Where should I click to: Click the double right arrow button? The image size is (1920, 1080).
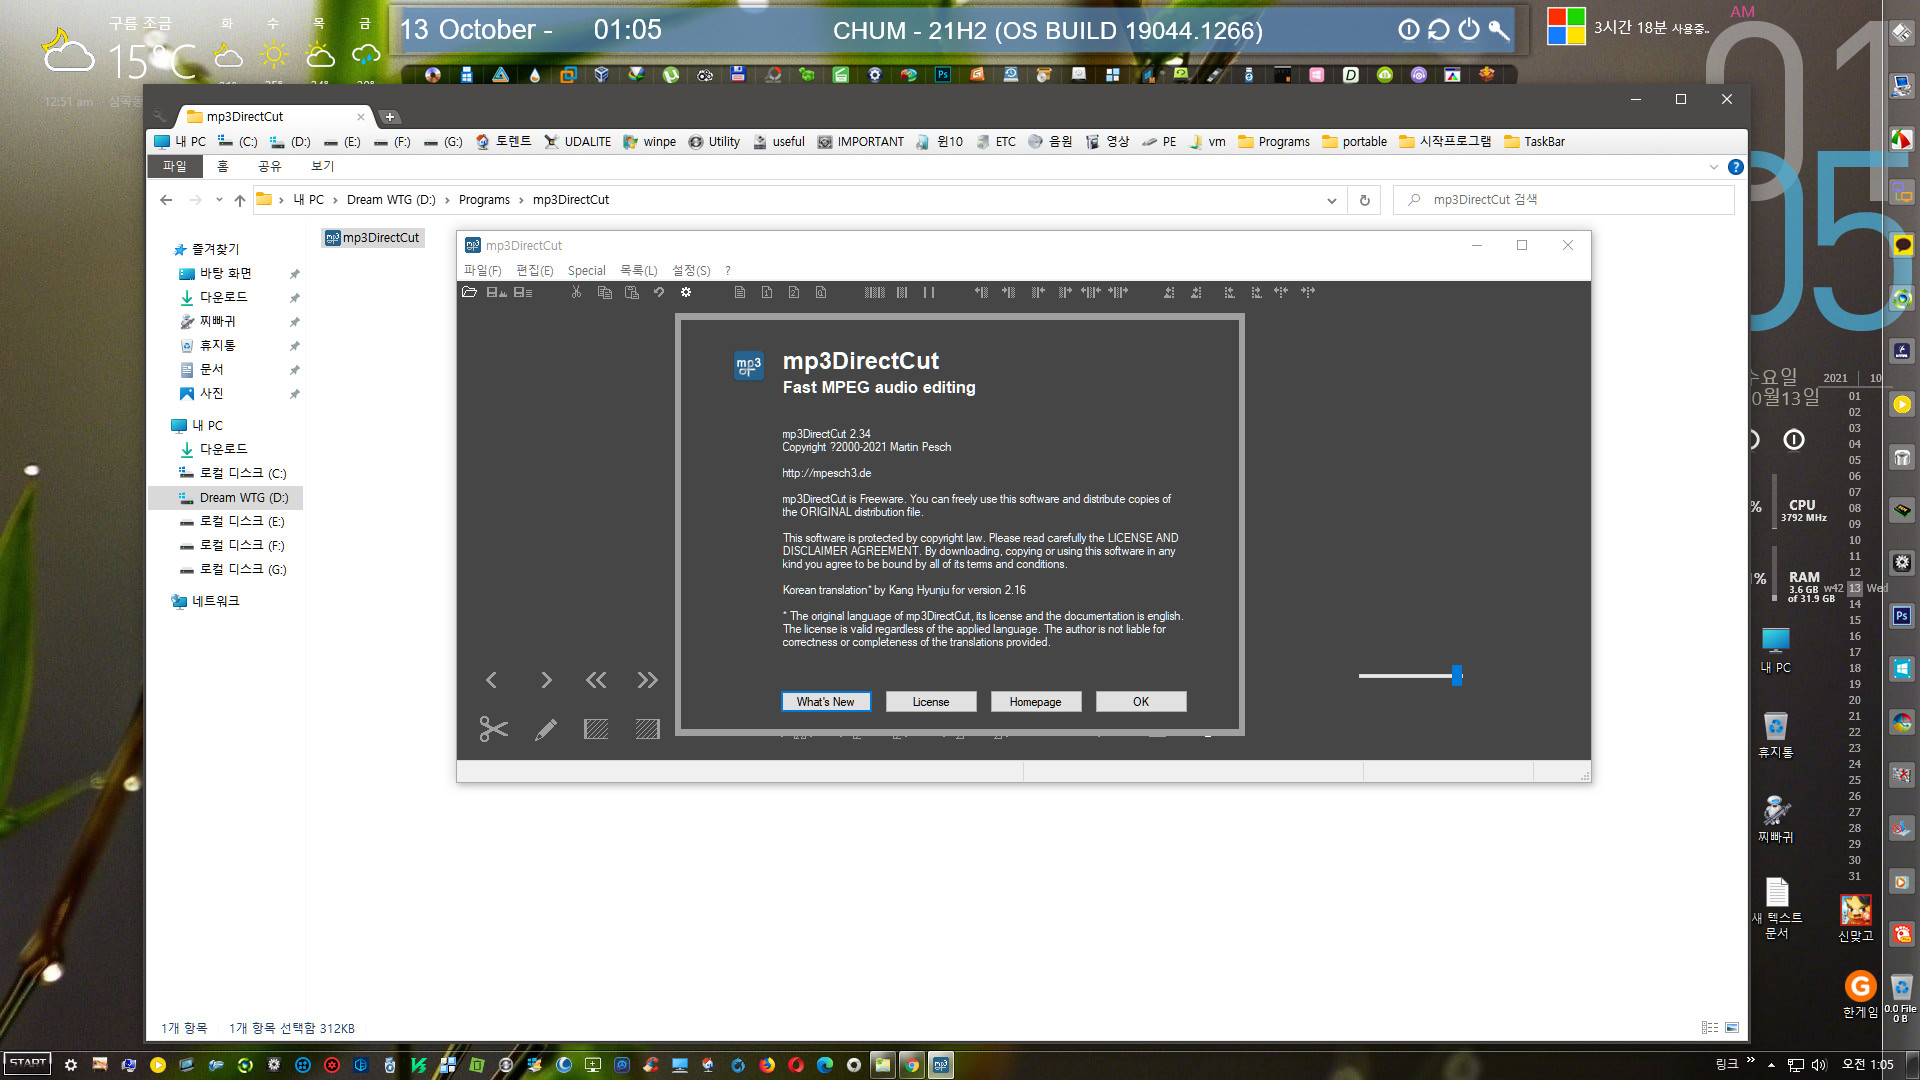click(648, 680)
